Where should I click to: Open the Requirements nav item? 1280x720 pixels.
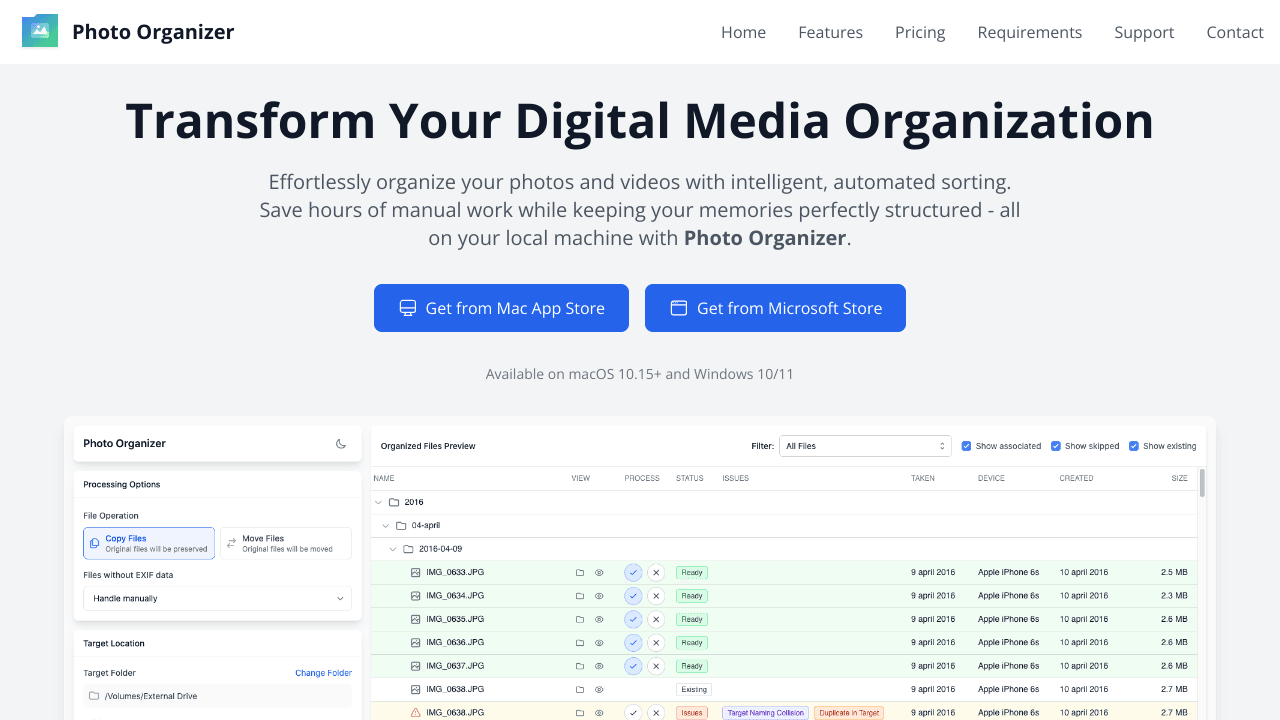coord(1030,32)
